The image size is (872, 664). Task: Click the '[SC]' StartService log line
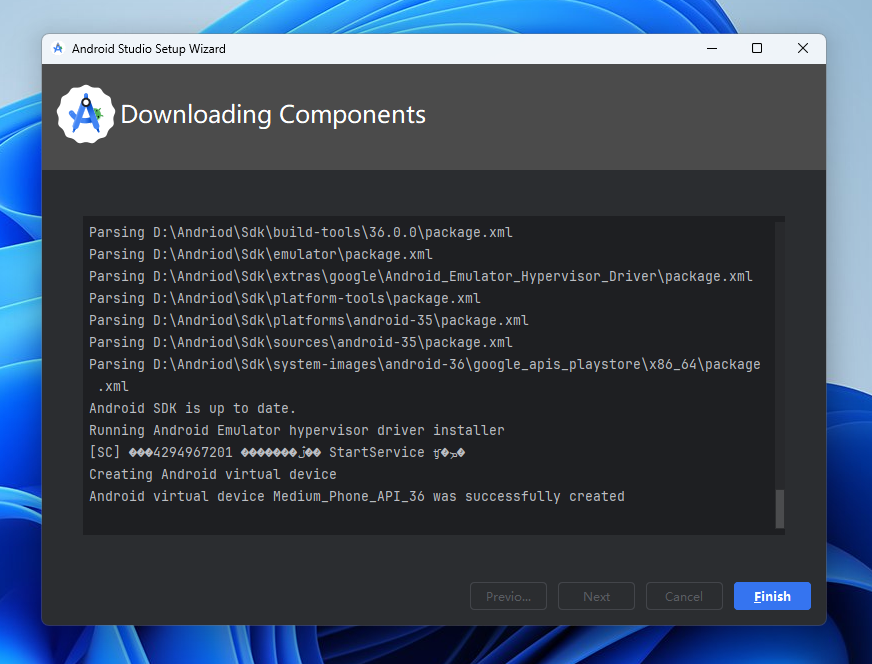[x=277, y=452]
